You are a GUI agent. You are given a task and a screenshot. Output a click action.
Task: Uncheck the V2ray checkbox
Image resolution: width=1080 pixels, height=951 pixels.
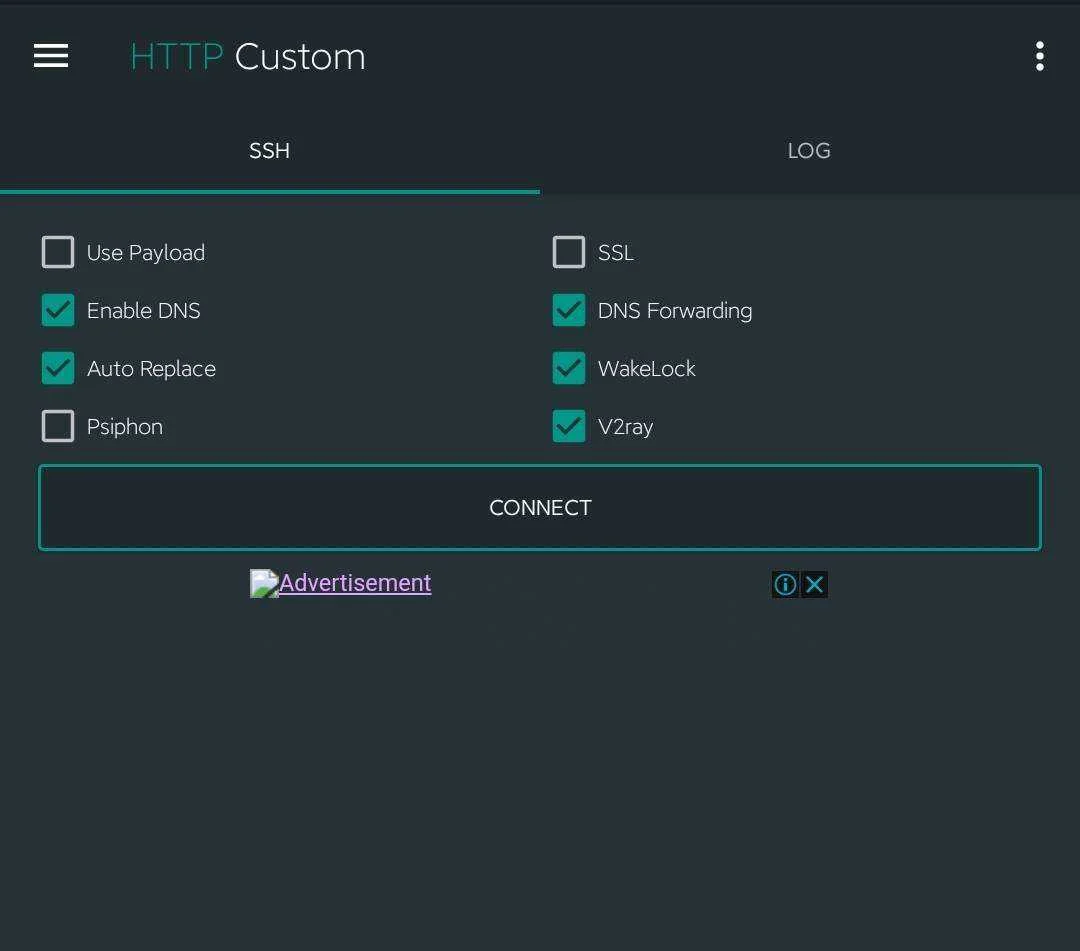pos(569,426)
